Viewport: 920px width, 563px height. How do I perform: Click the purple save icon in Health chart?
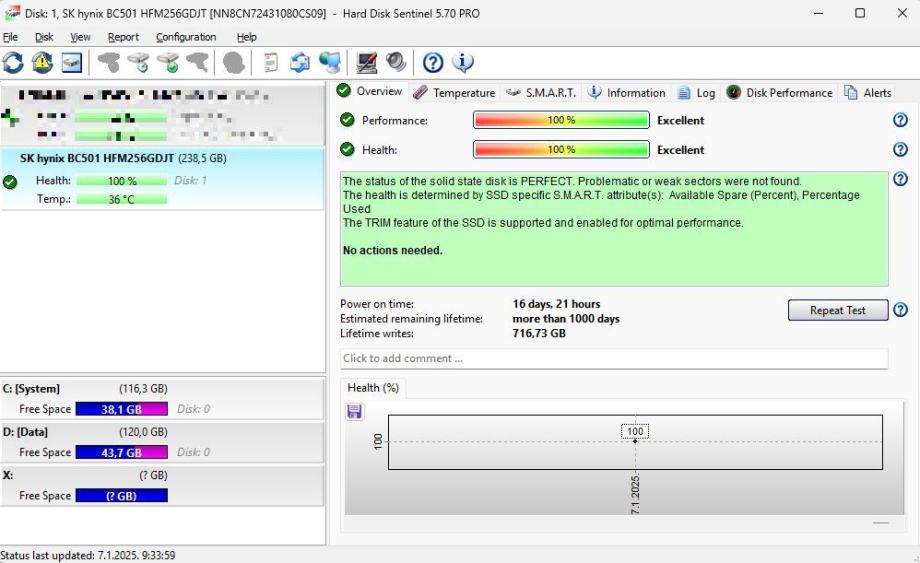tap(354, 411)
